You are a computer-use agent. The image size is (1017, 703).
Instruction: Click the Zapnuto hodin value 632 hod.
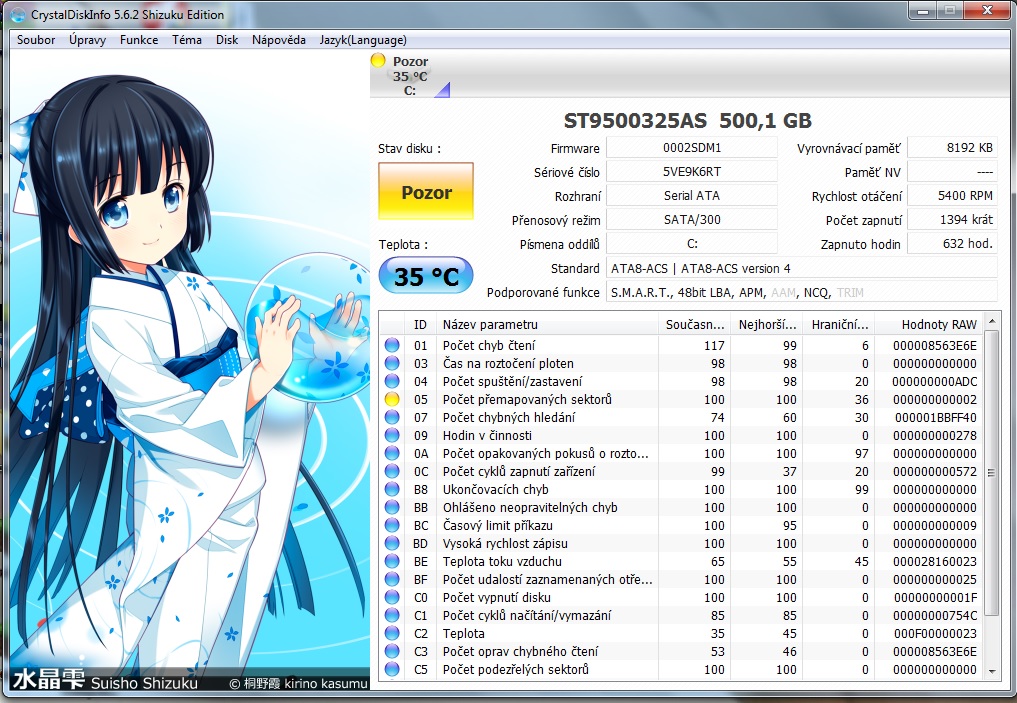pyautogui.click(x=952, y=244)
